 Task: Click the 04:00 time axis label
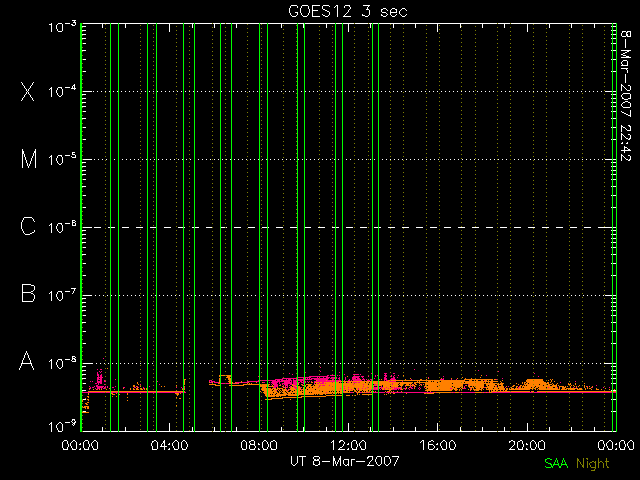169,445
